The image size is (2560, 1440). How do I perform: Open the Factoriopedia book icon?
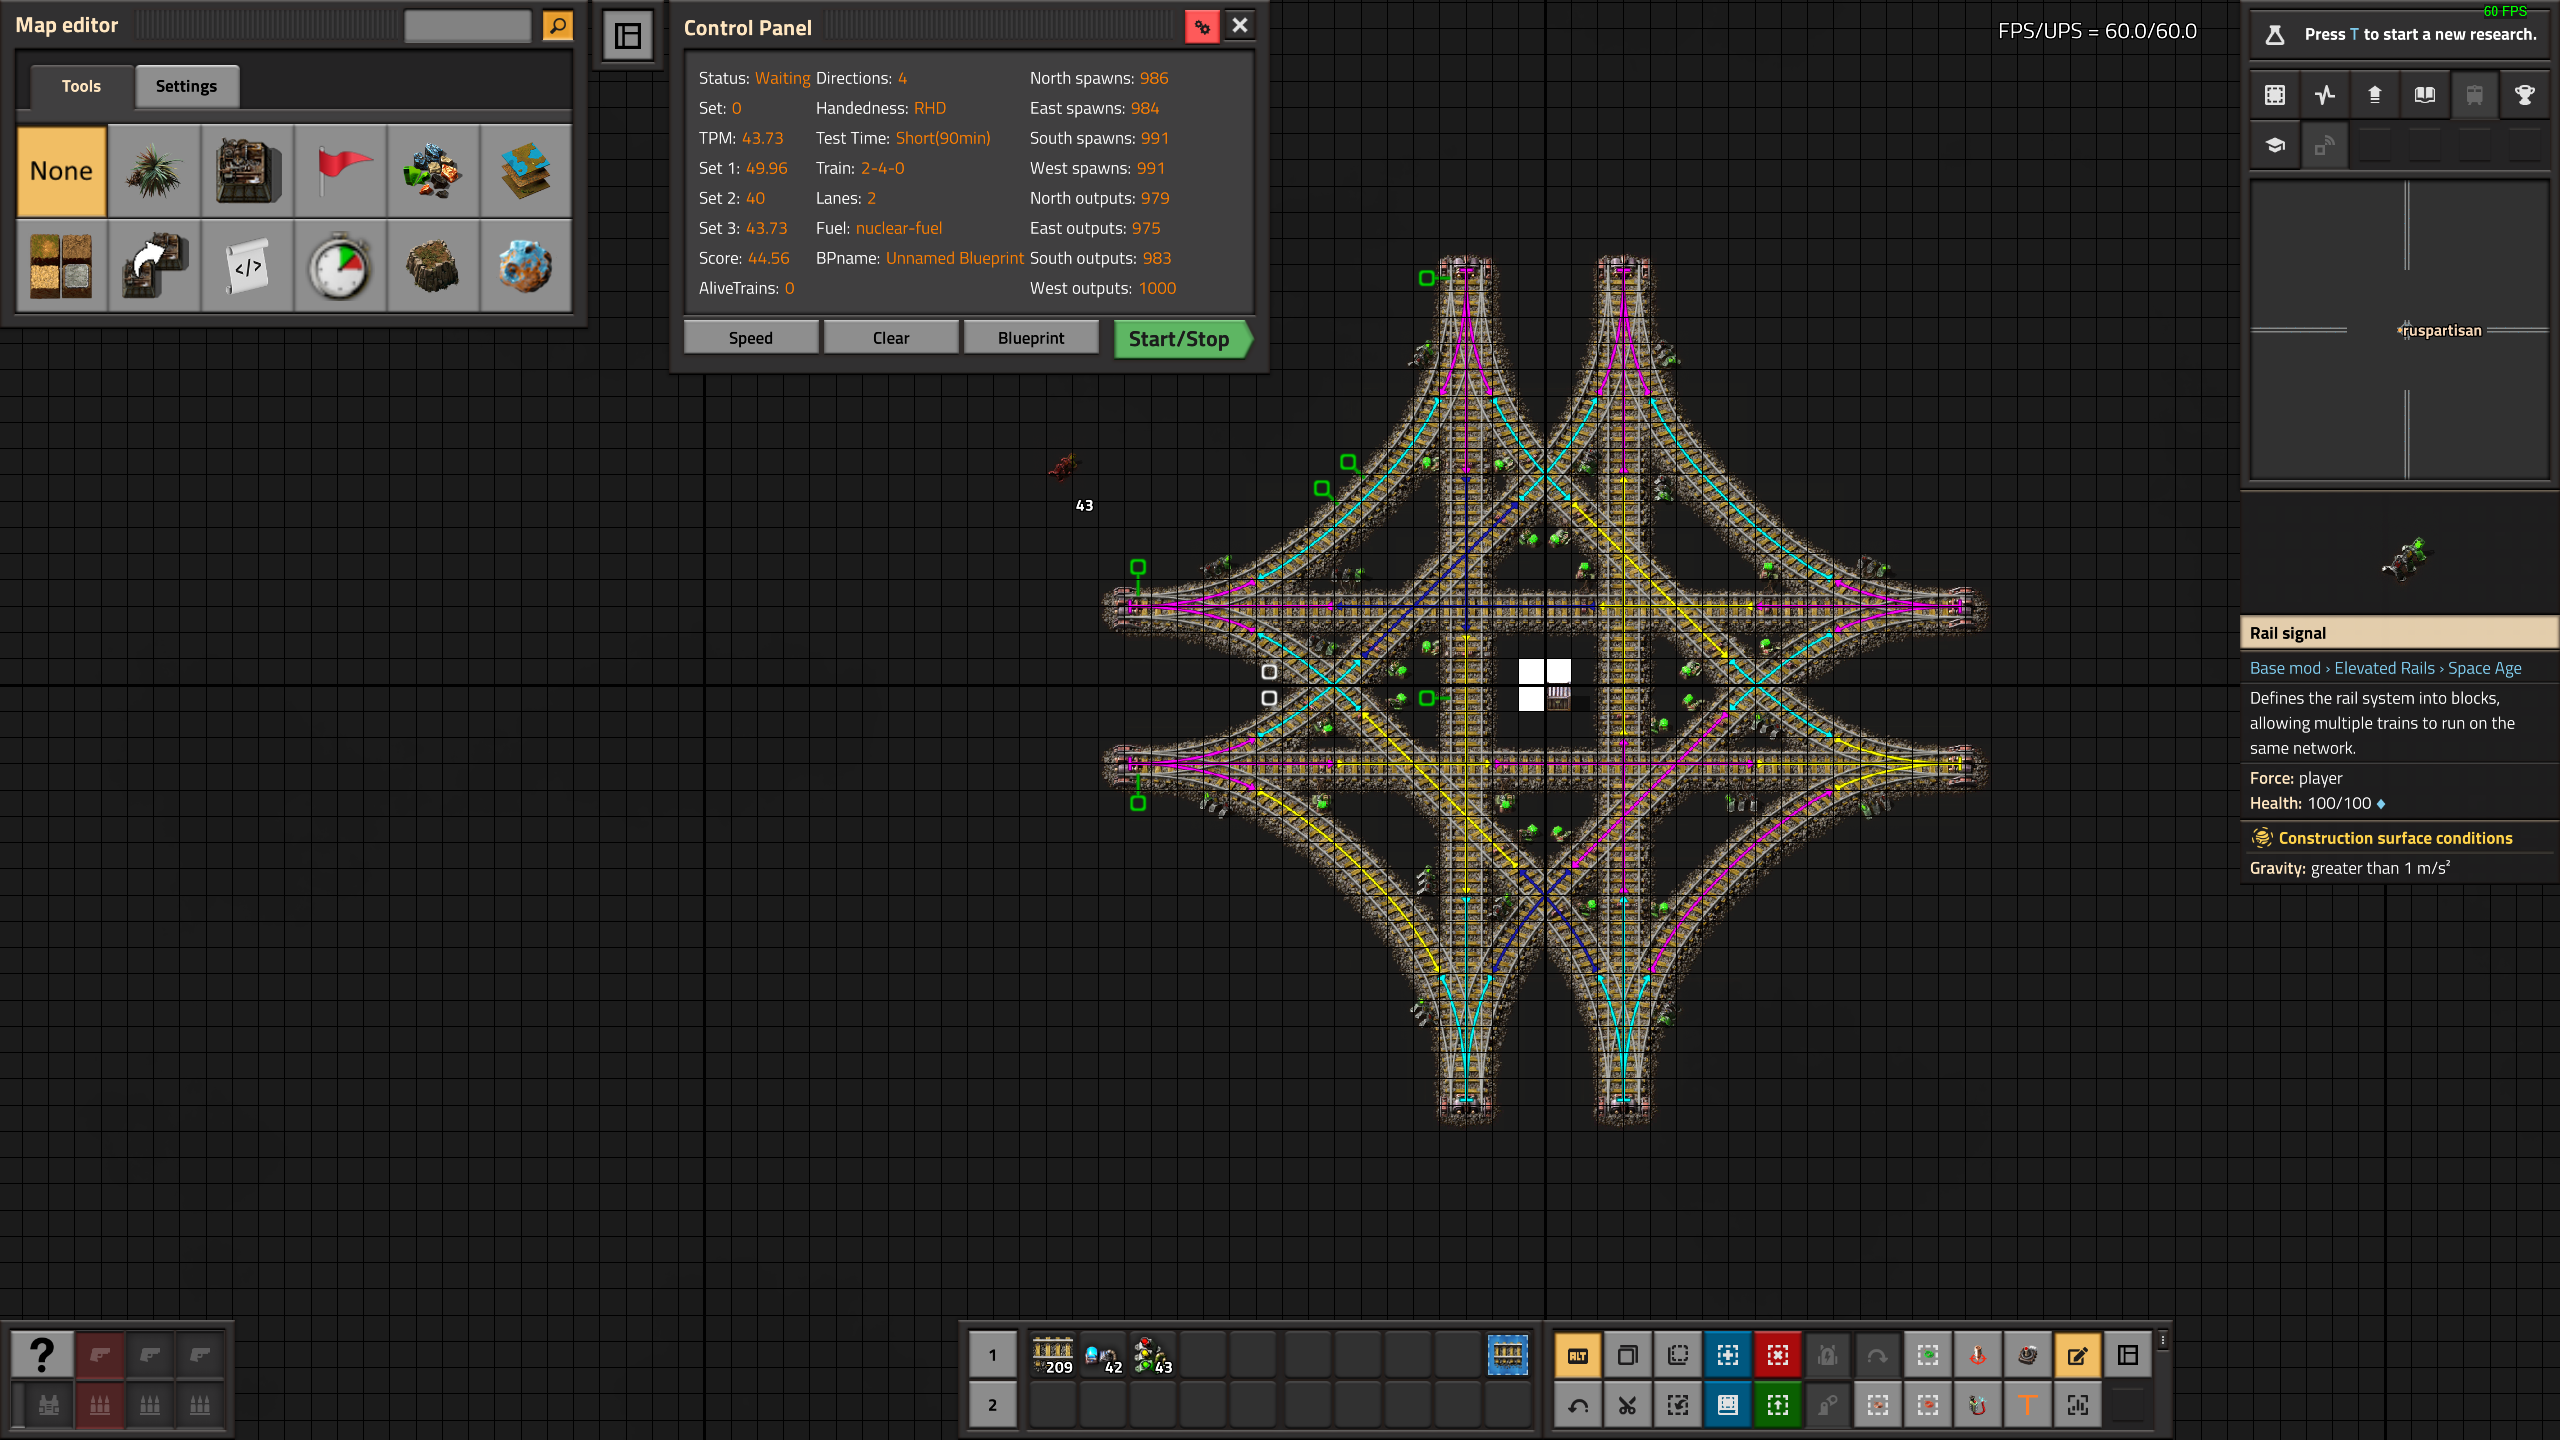[2425, 95]
